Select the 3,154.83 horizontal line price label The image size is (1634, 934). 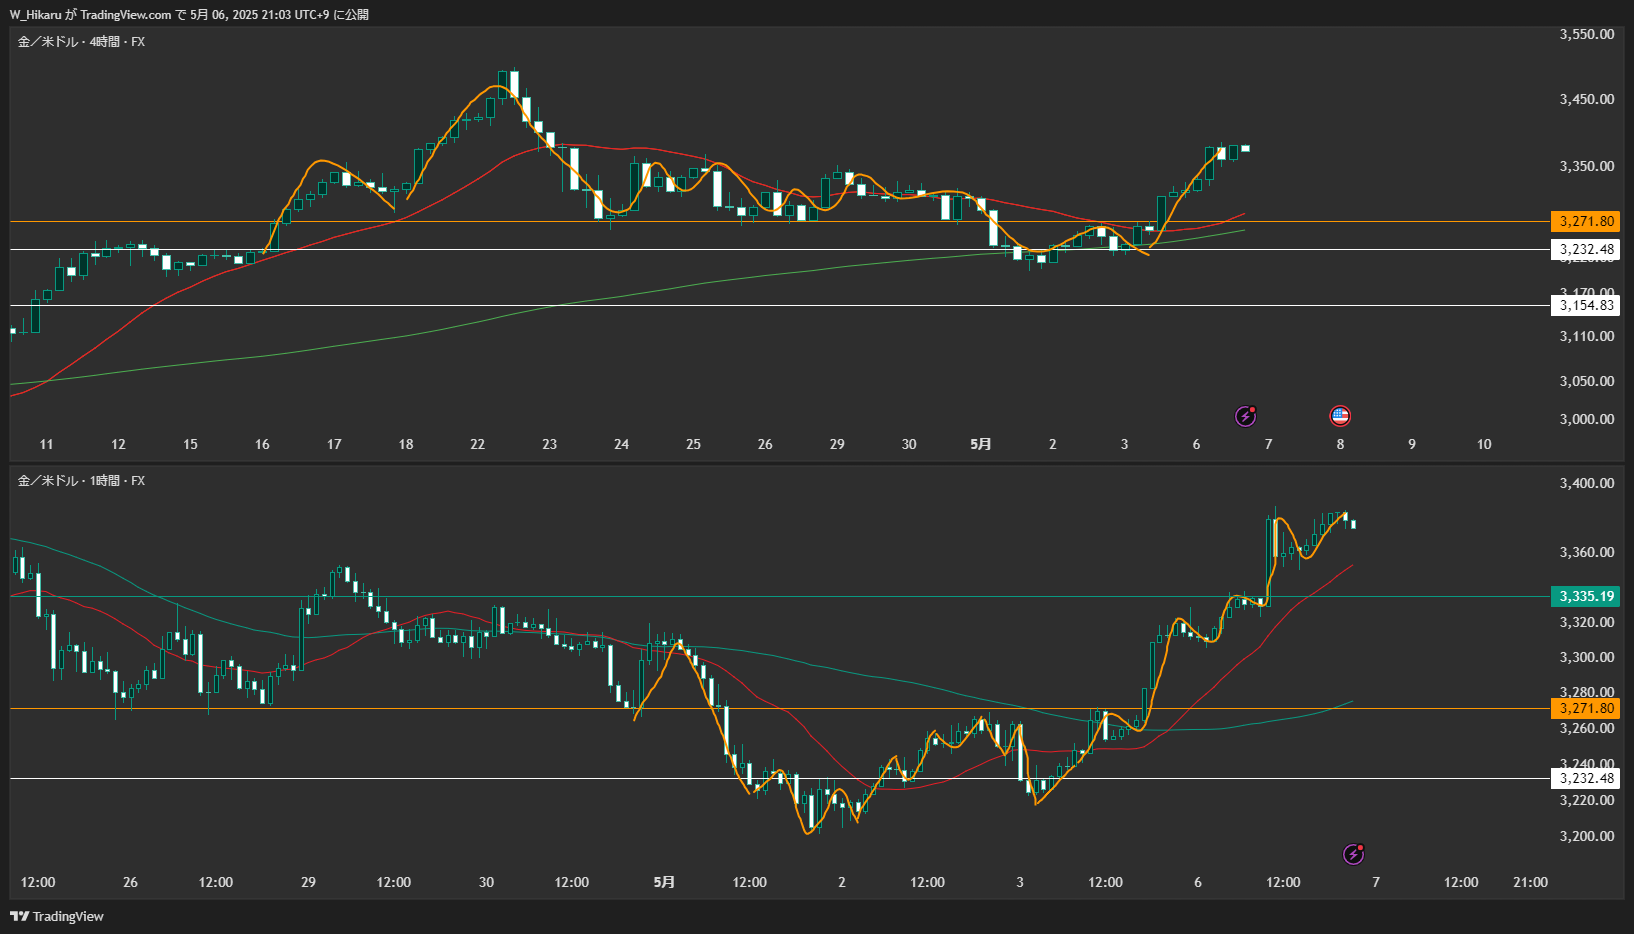[1585, 305]
